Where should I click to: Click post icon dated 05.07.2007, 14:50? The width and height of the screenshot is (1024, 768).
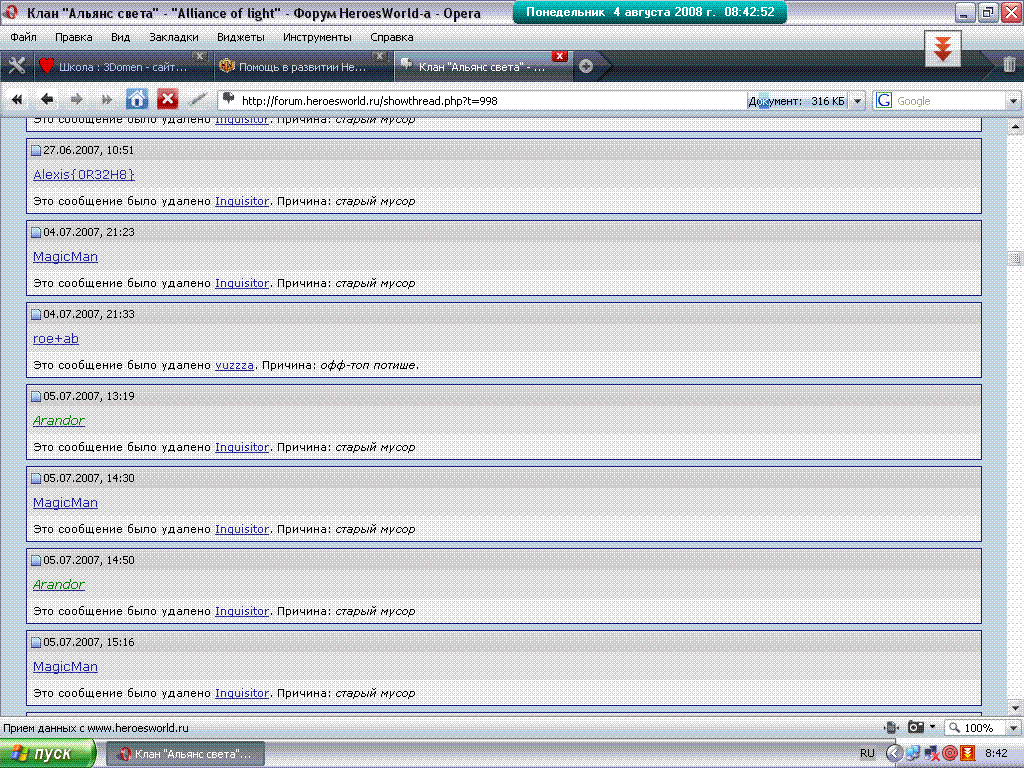[36, 560]
